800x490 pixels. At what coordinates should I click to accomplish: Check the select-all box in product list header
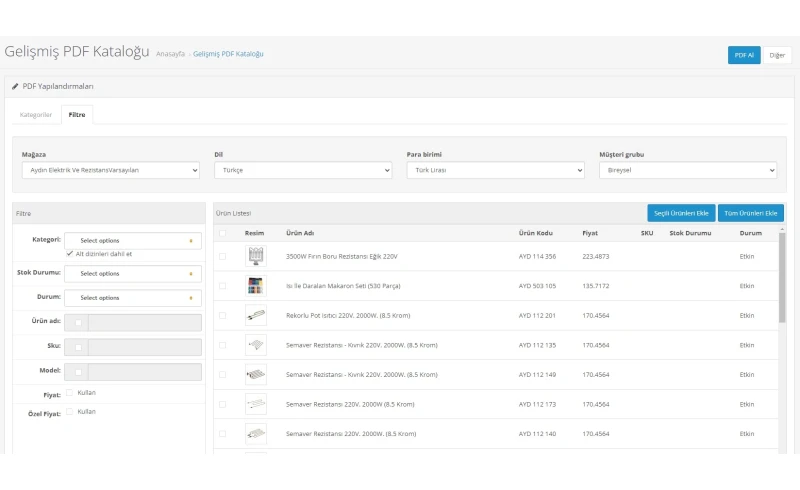click(x=222, y=233)
